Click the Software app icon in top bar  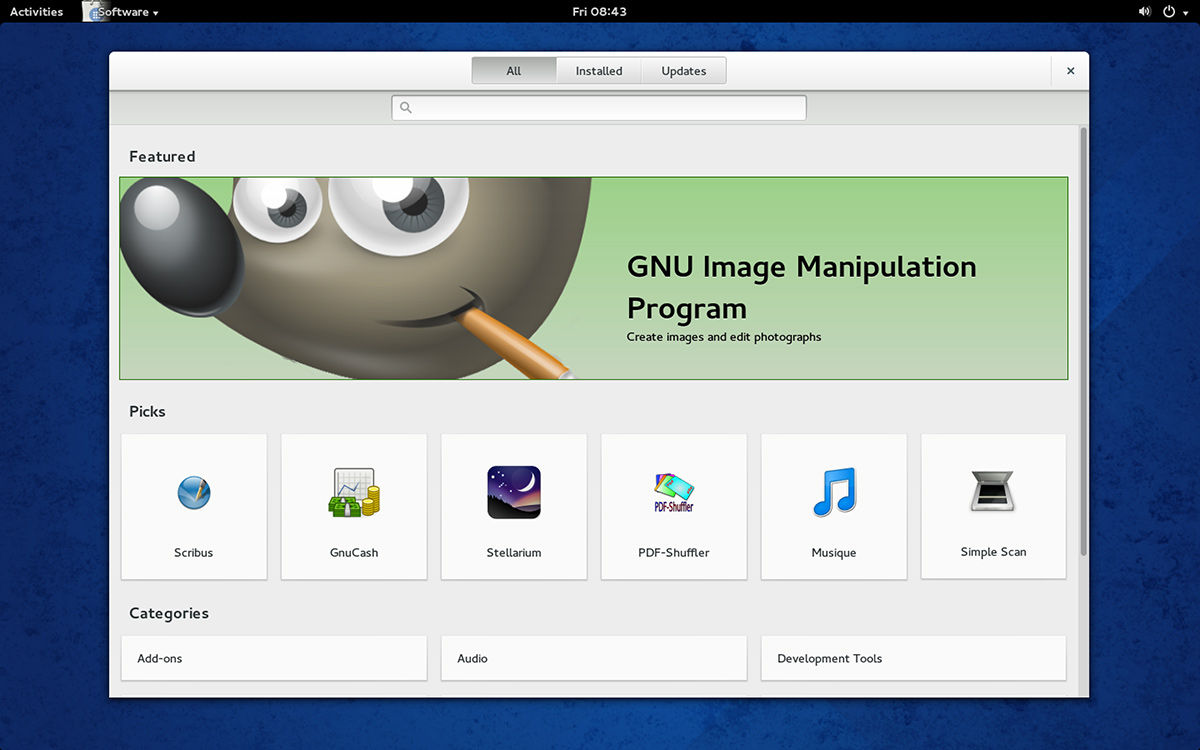[x=94, y=11]
